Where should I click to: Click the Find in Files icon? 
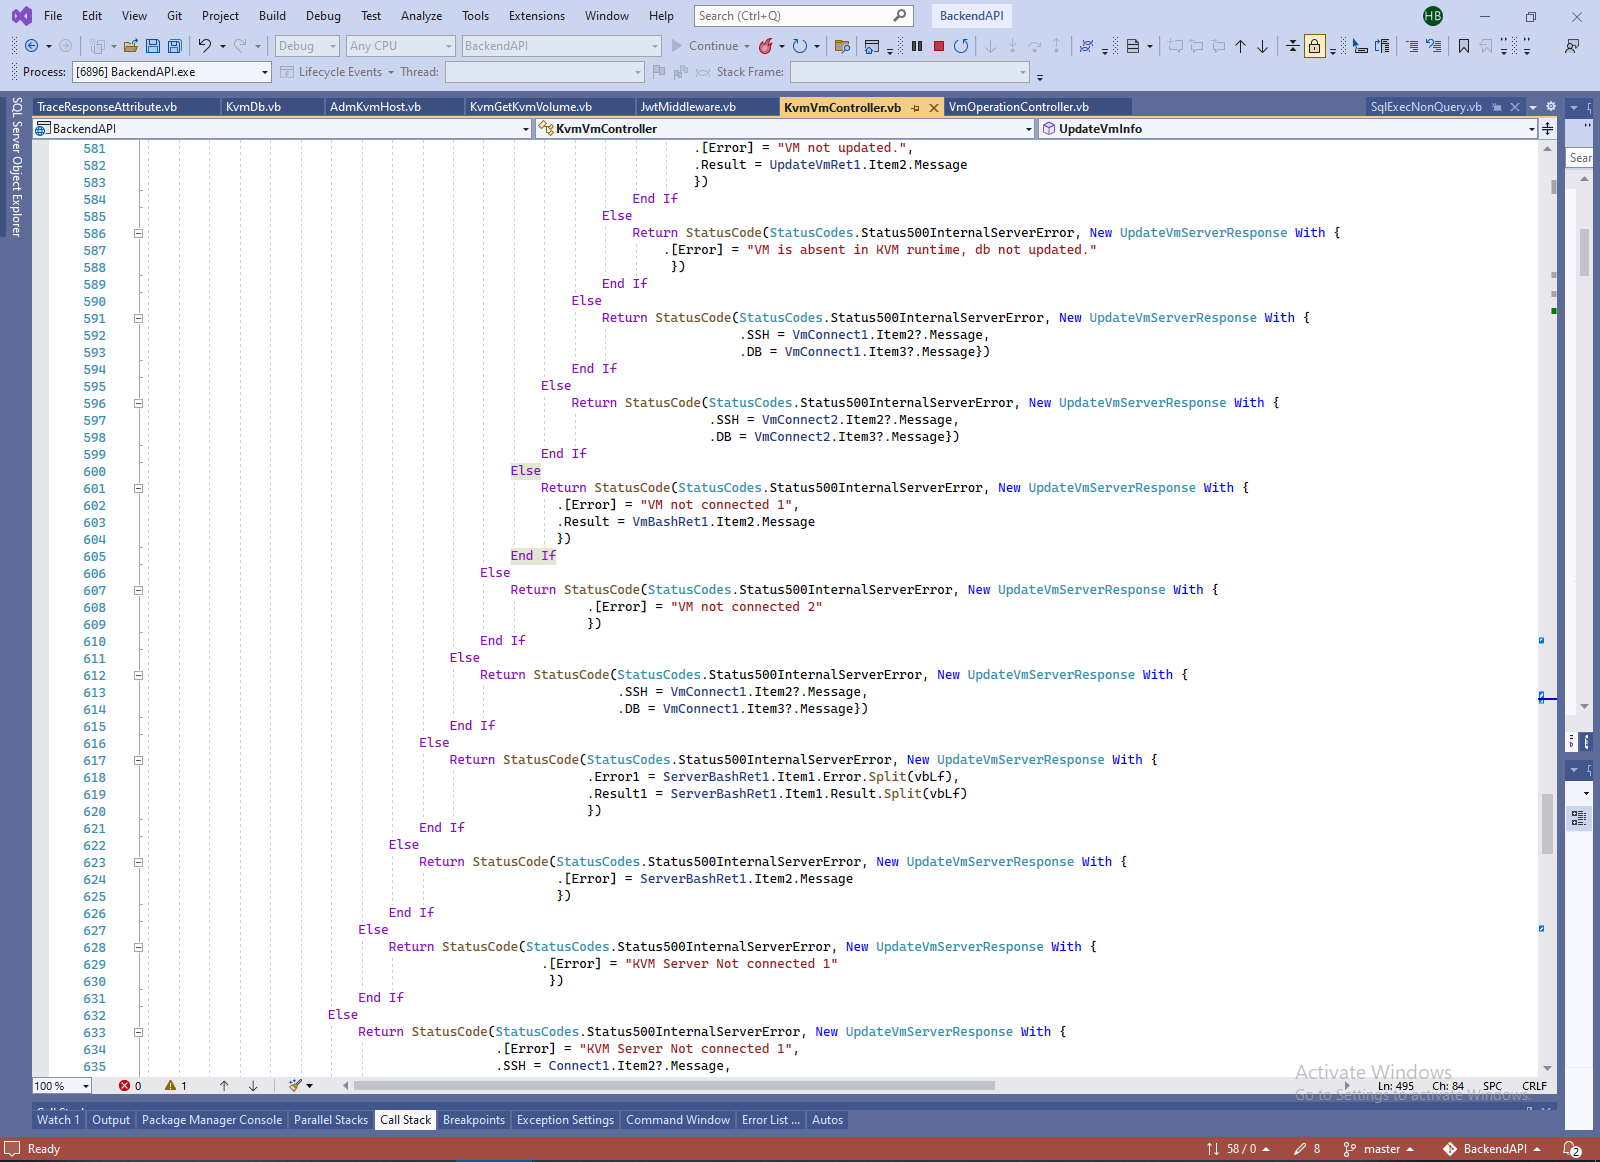pyautogui.click(x=842, y=46)
